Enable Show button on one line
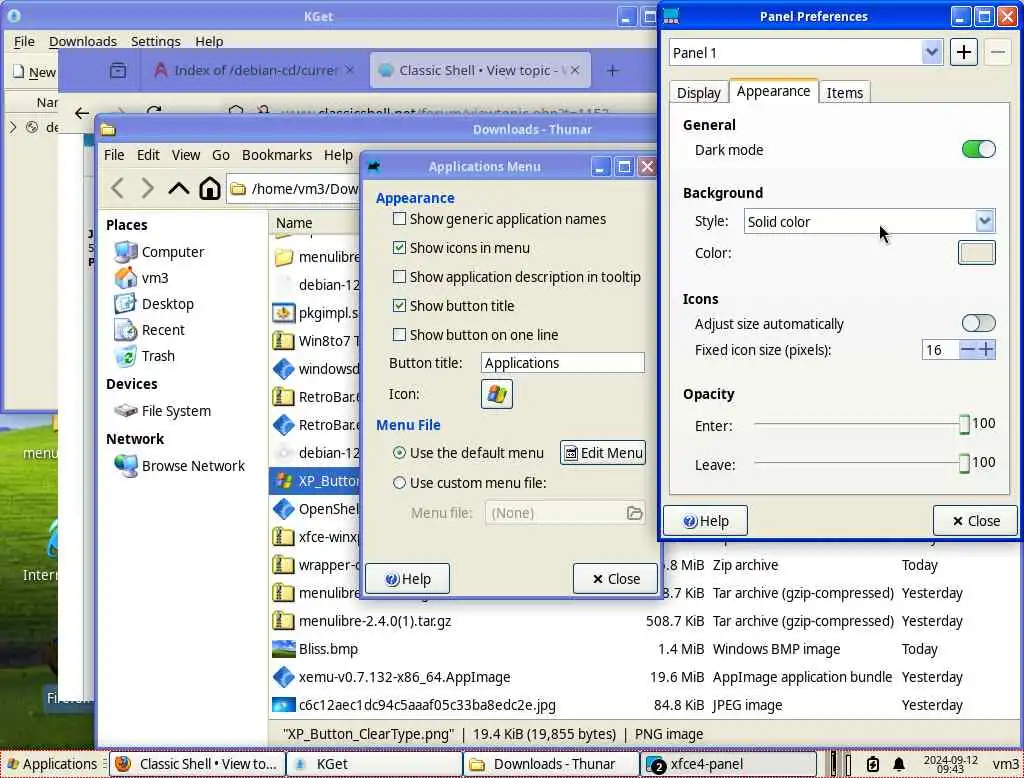Screen dimensions: 1024x778 point(398,335)
